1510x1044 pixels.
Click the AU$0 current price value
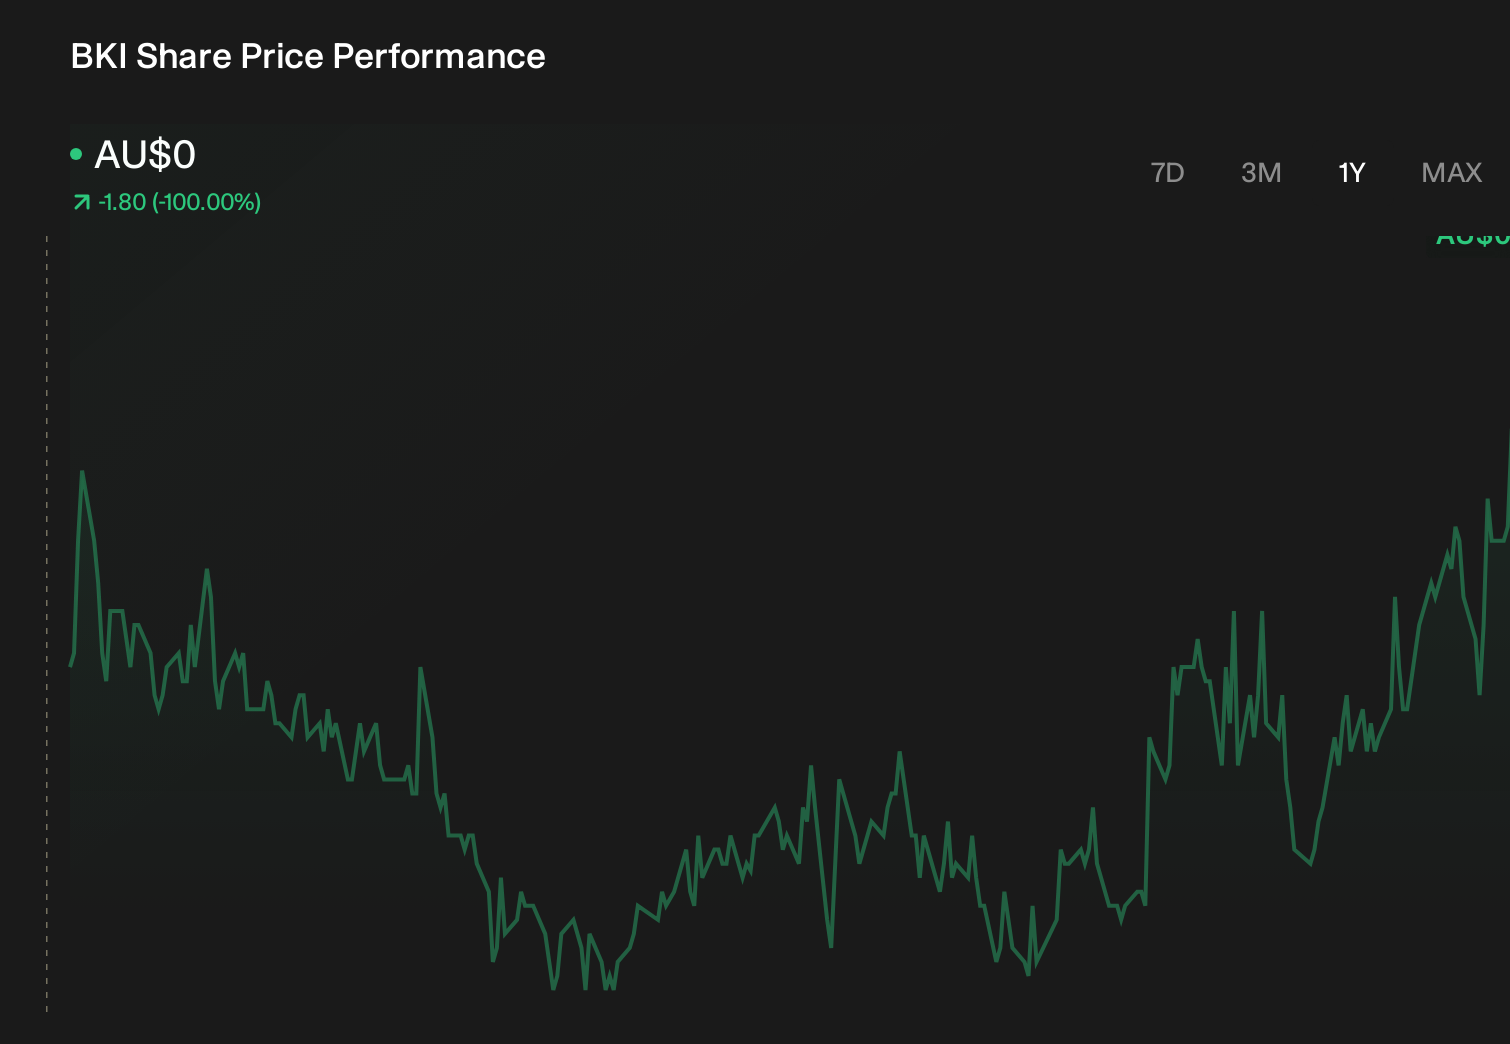145,154
